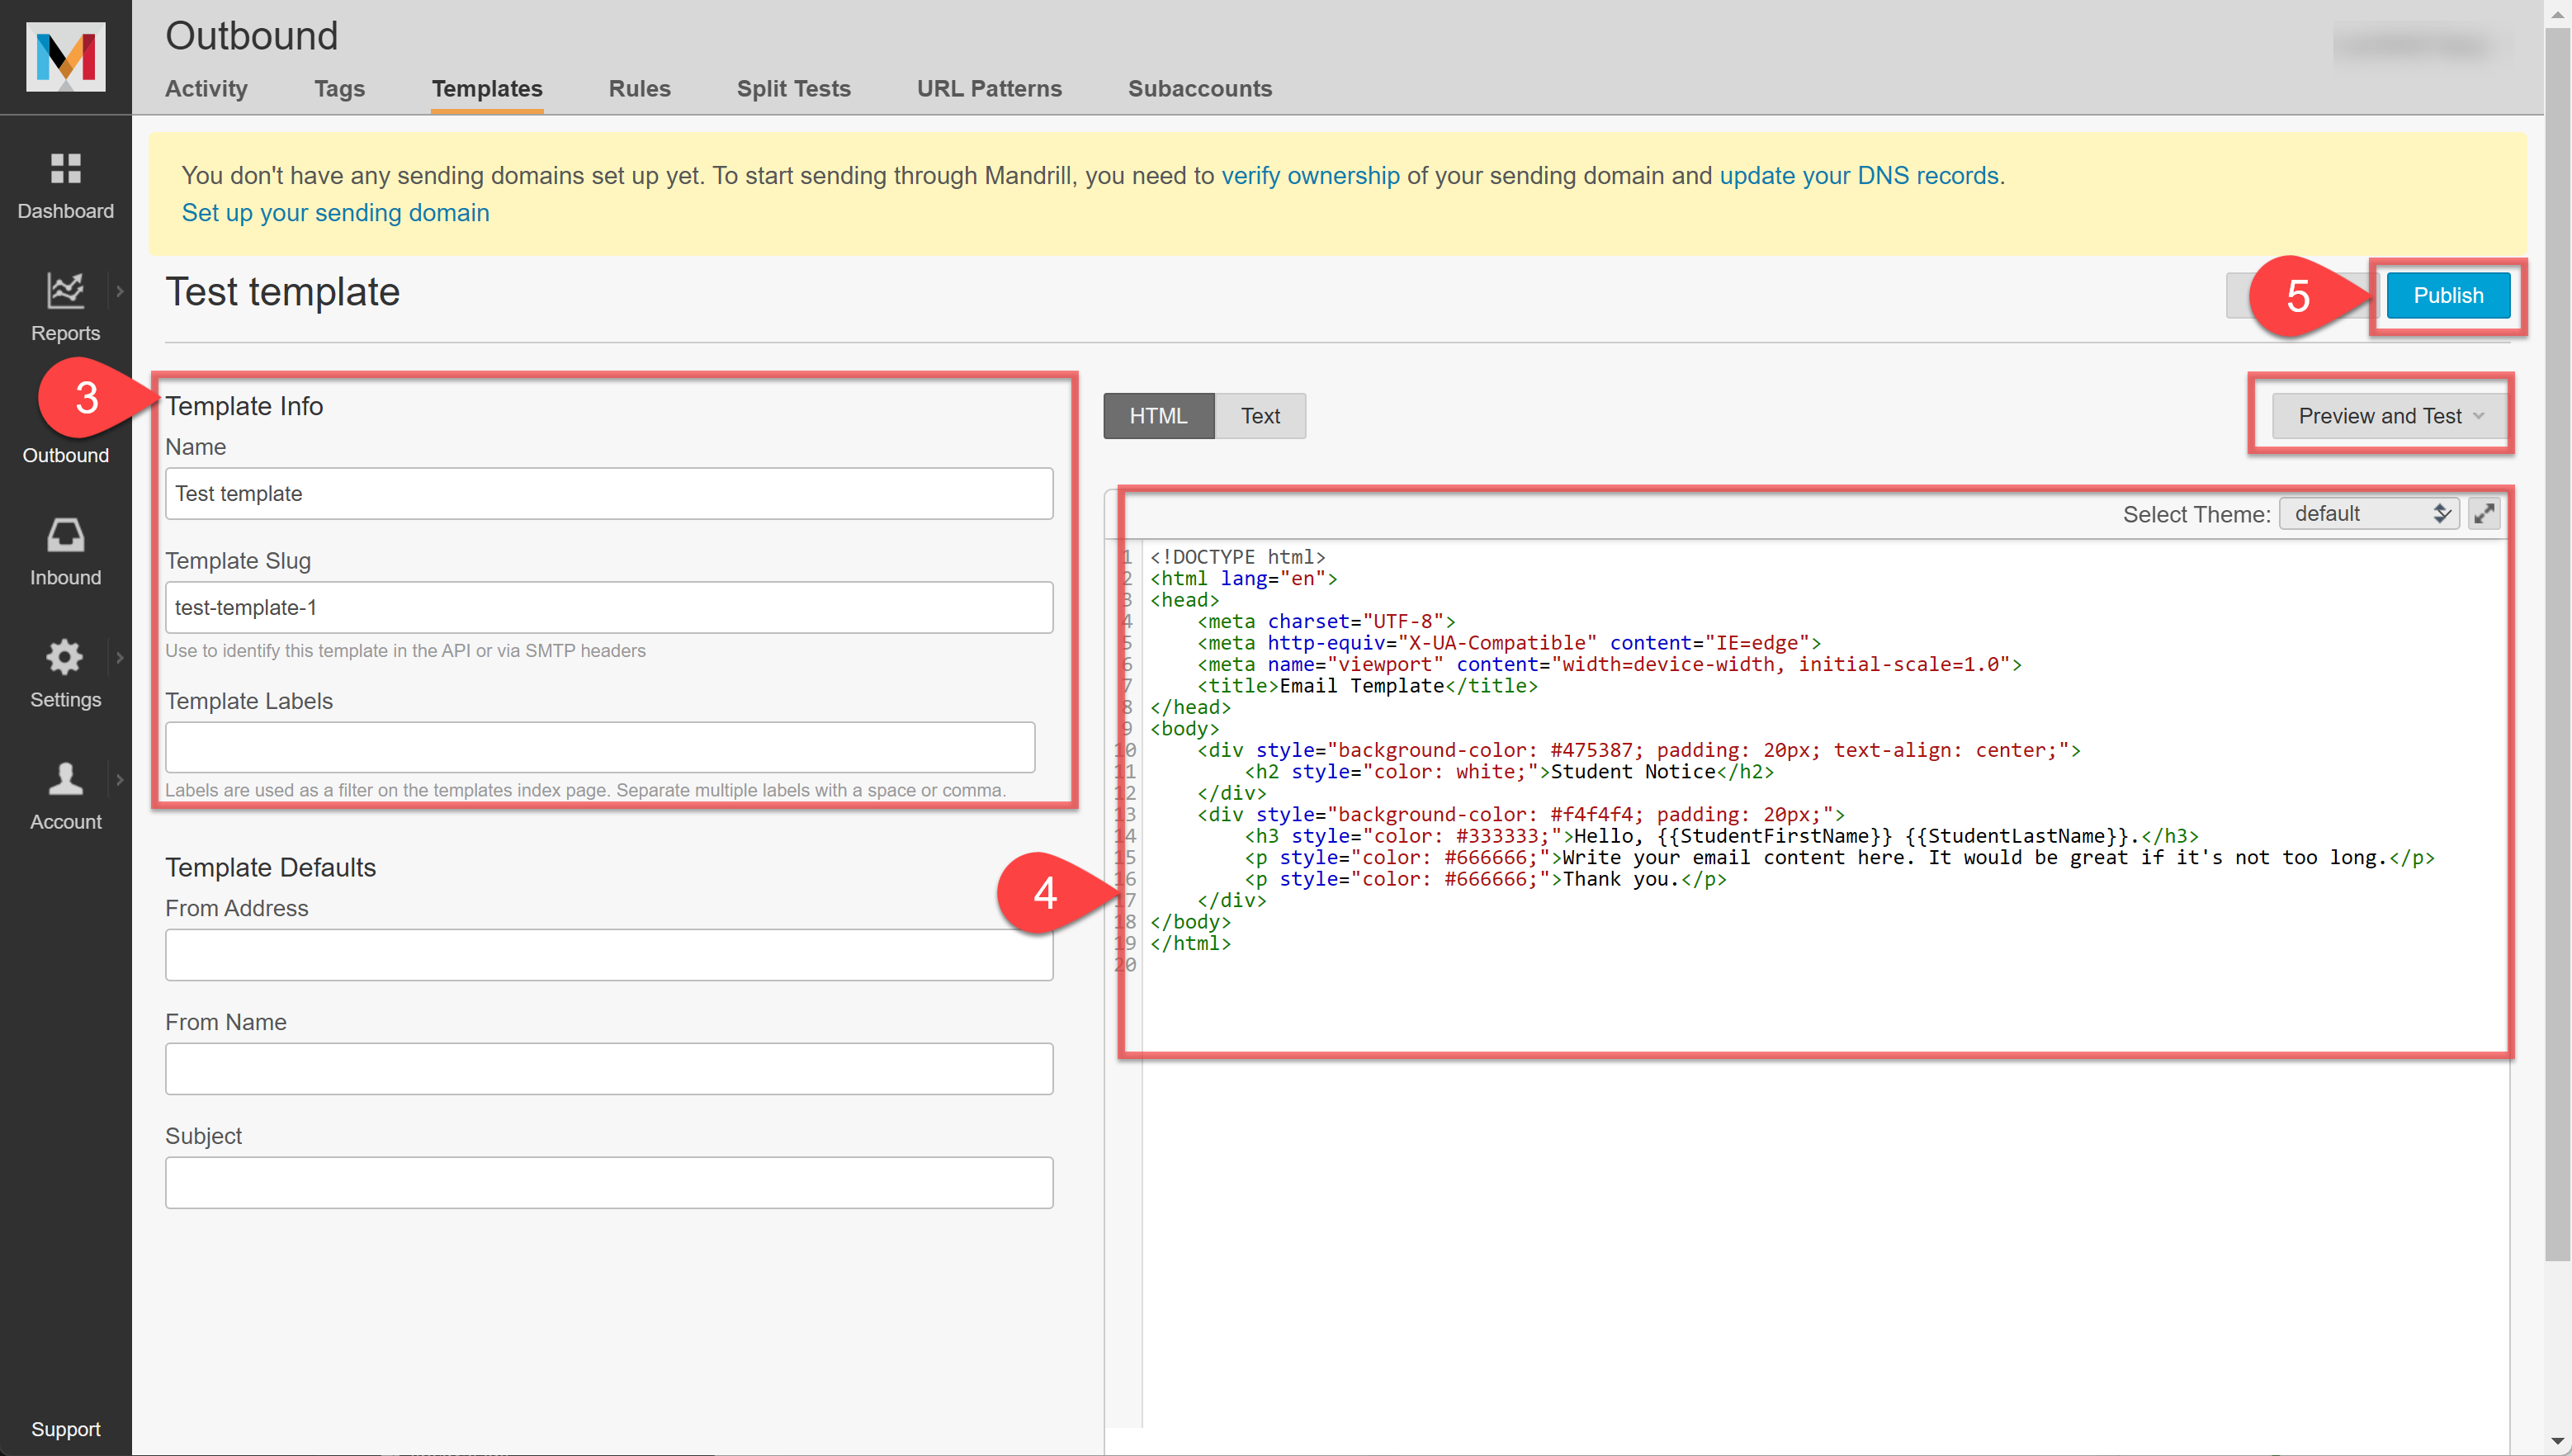Expand the code editor to fullscreen
Screen dimensions: 2572x1456
tap(2484, 514)
